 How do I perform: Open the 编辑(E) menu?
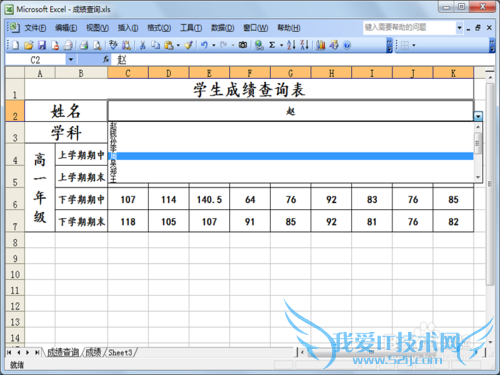66,28
